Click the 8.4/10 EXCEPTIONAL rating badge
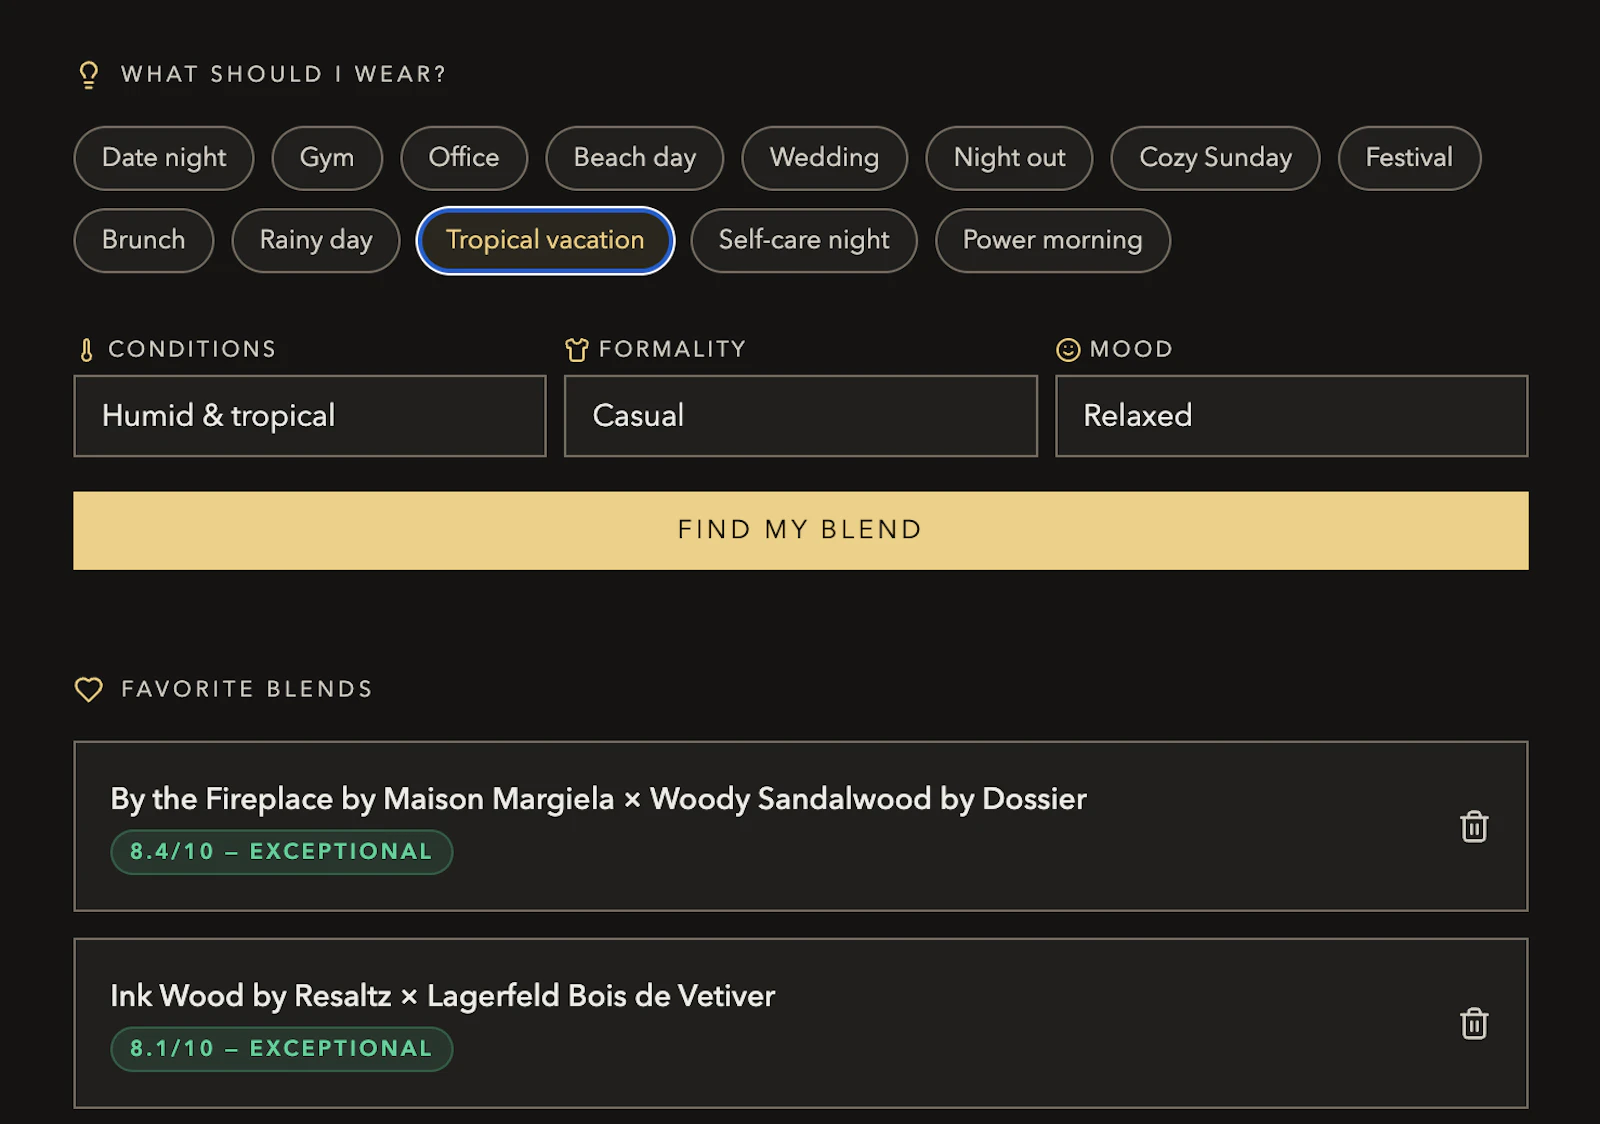 click(x=281, y=851)
